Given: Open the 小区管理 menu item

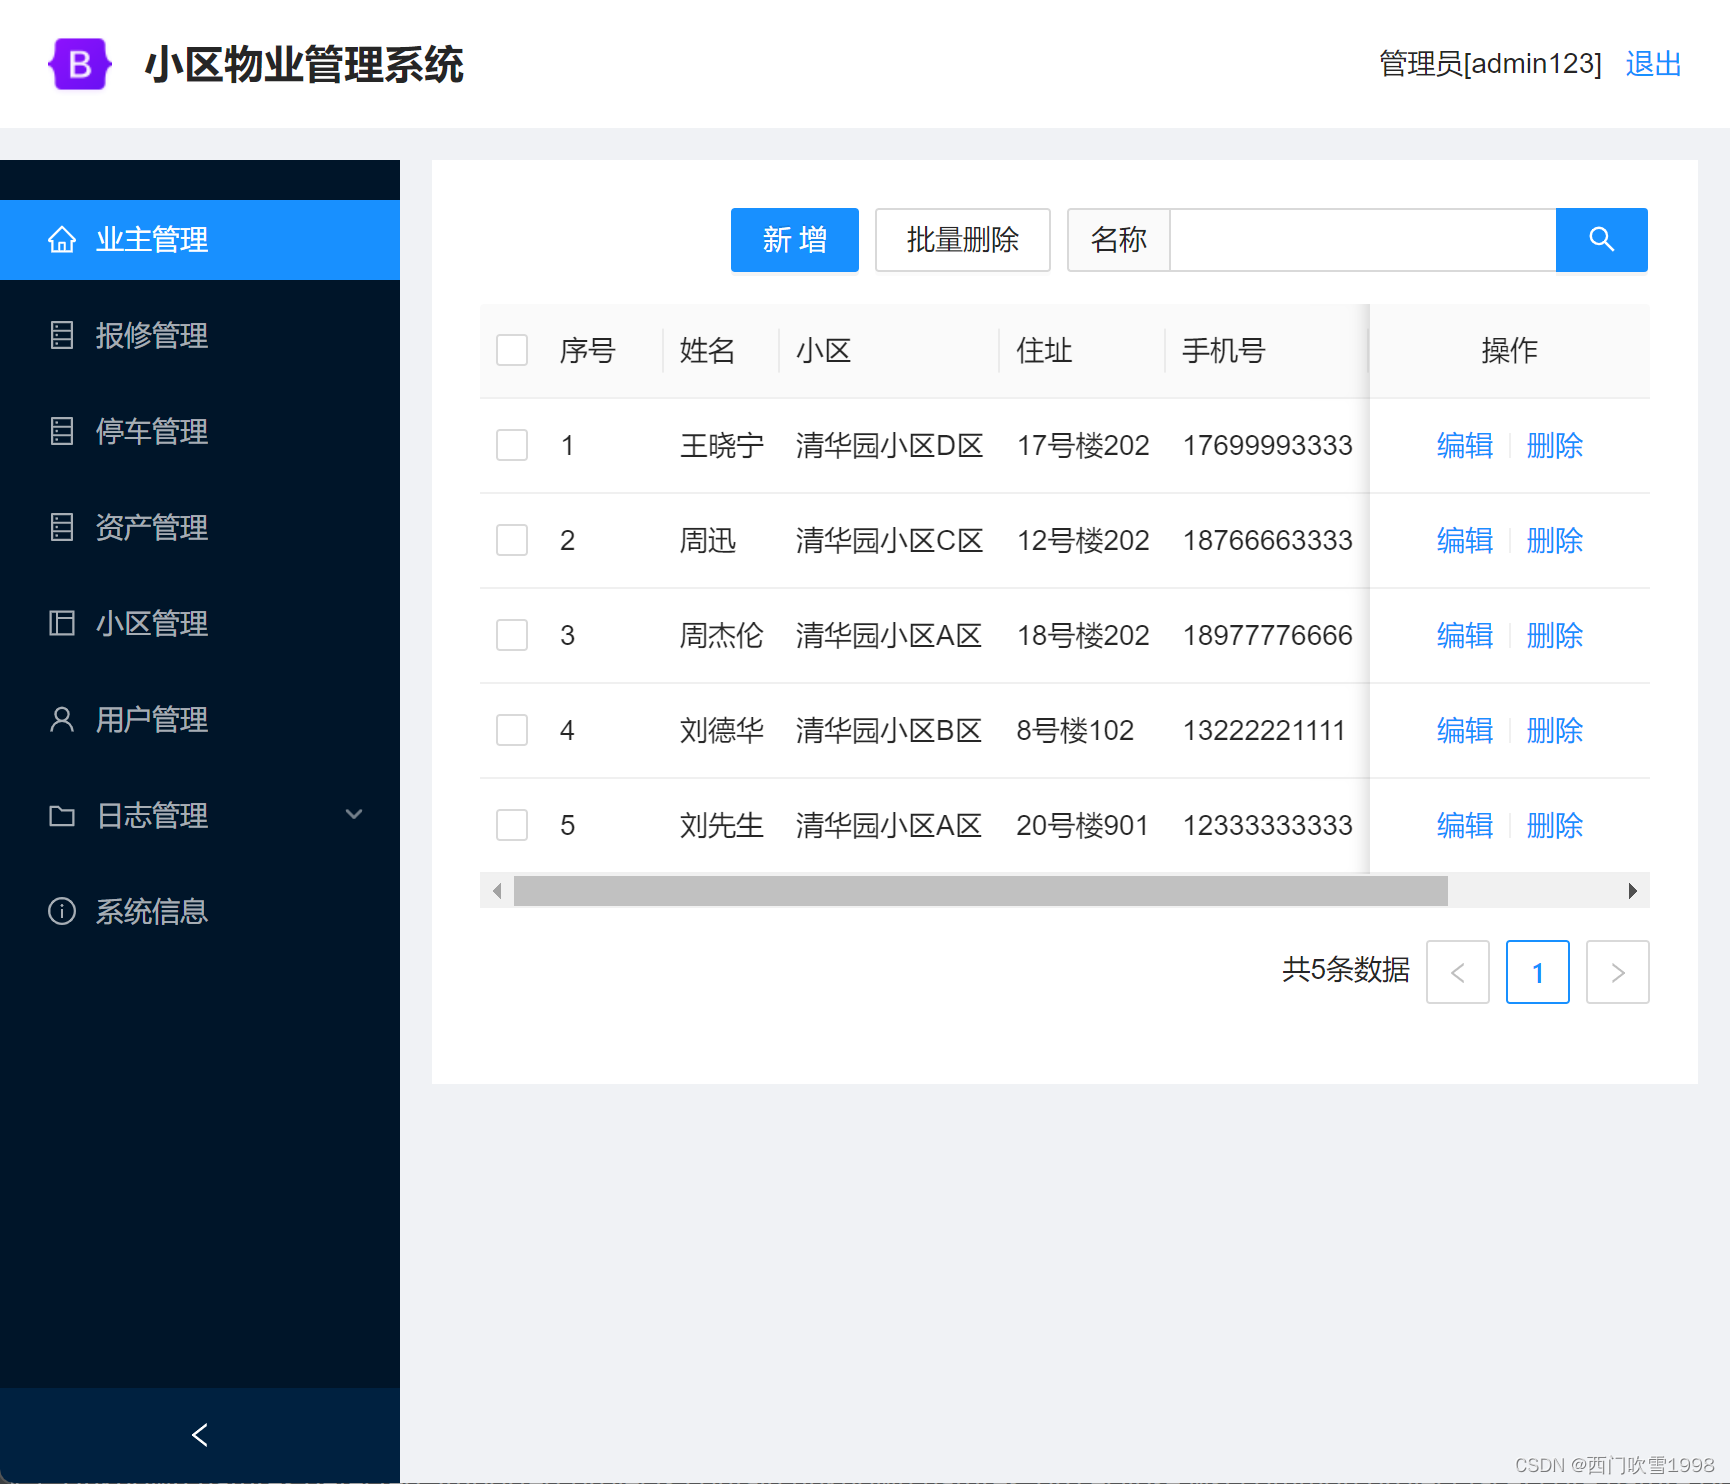Looking at the screenshot, I should 200,623.
